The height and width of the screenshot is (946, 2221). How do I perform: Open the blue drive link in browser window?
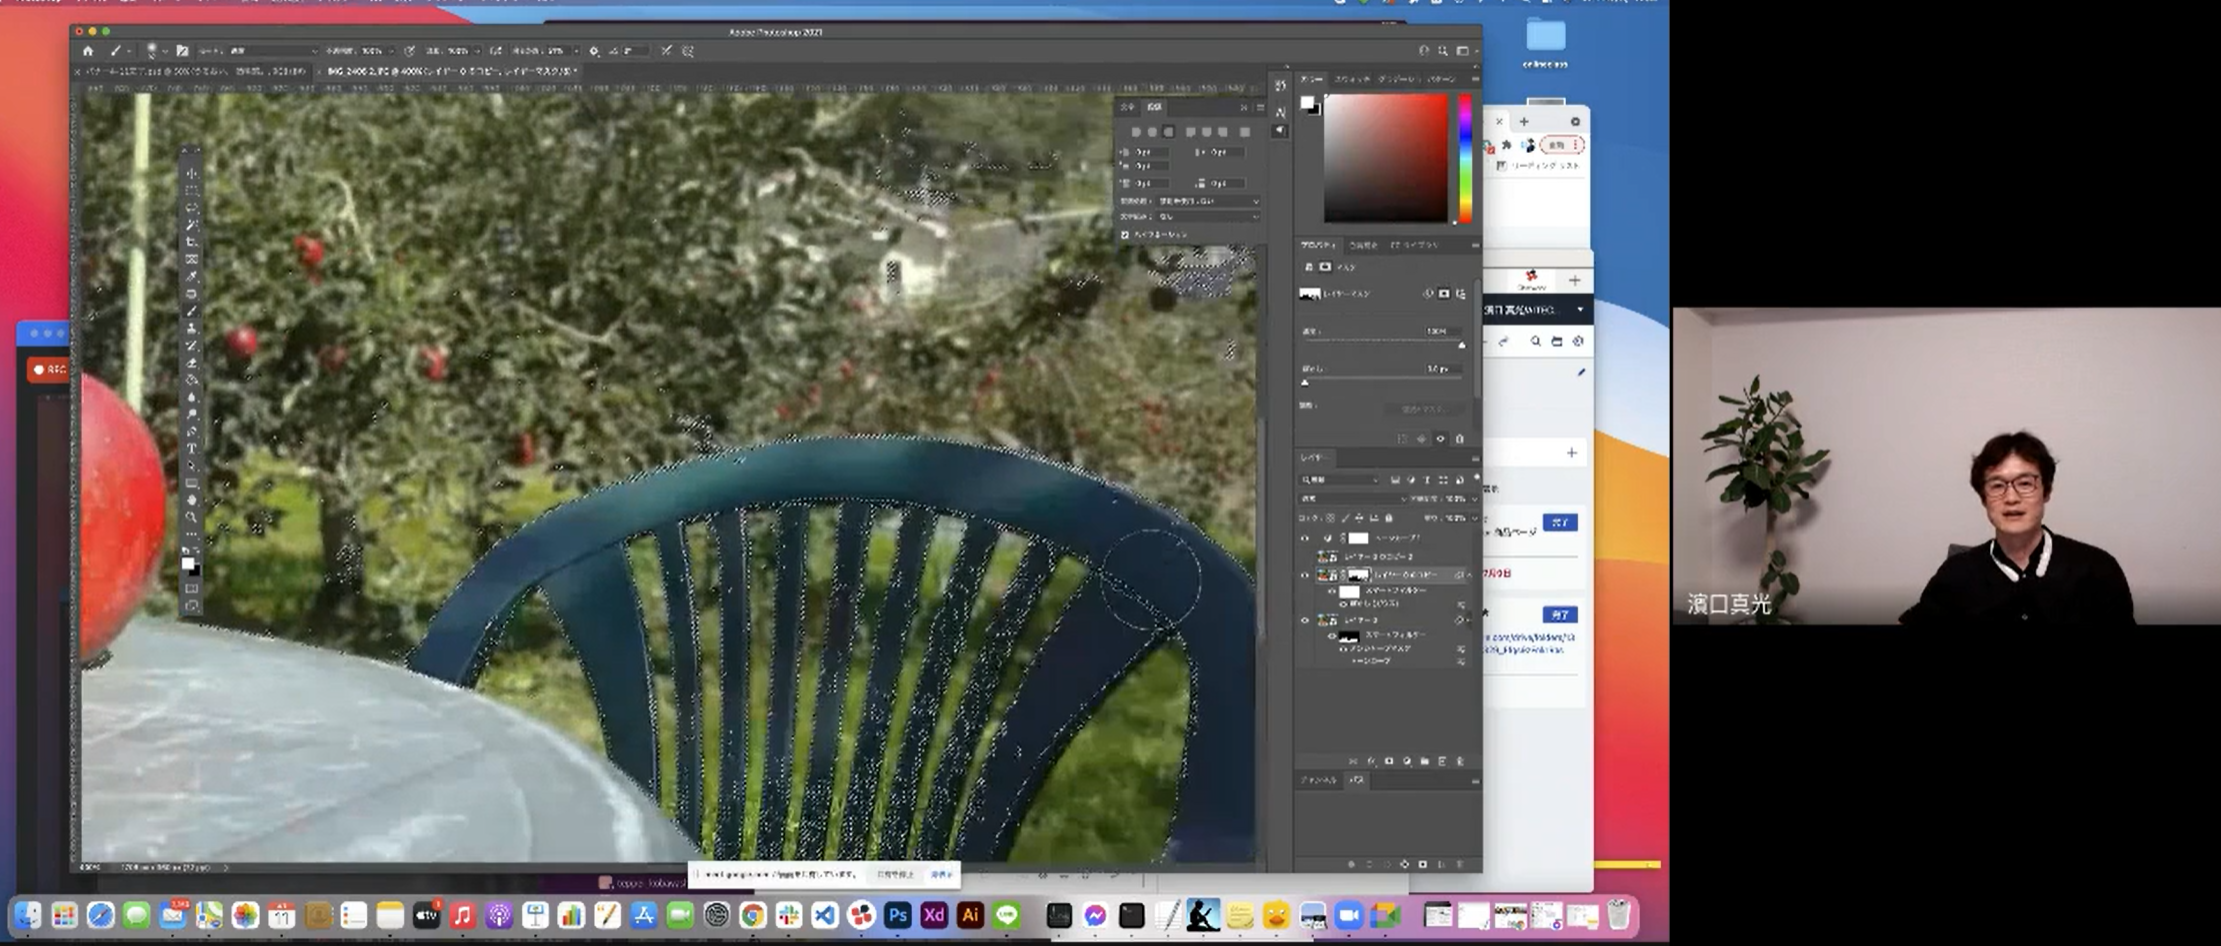click(x=1529, y=643)
